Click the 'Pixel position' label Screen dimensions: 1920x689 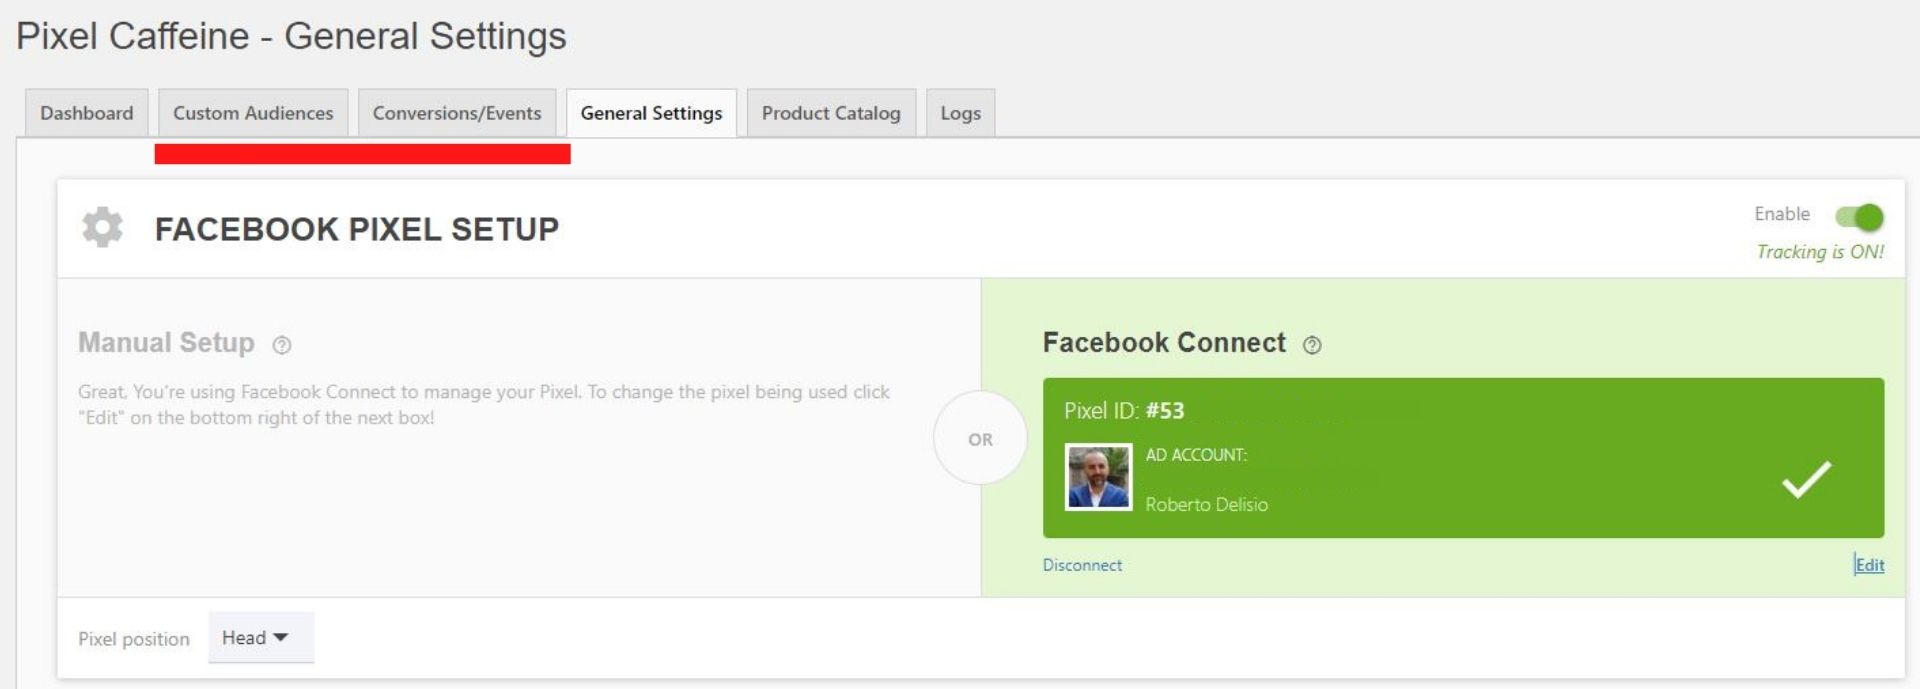(134, 639)
